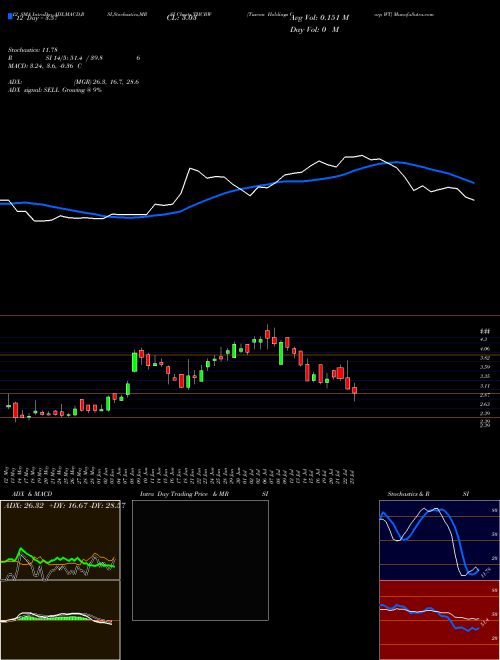This screenshot has width=500, height=660.
Task: Open the red RSI chart panel
Action: 439,620
